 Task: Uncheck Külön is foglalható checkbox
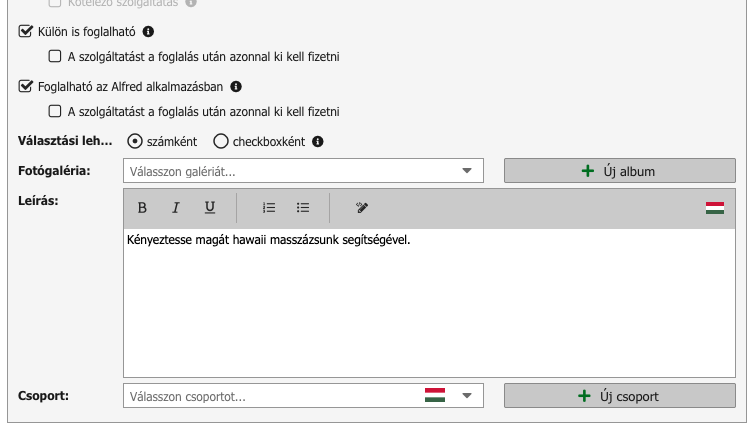click(25, 31)
